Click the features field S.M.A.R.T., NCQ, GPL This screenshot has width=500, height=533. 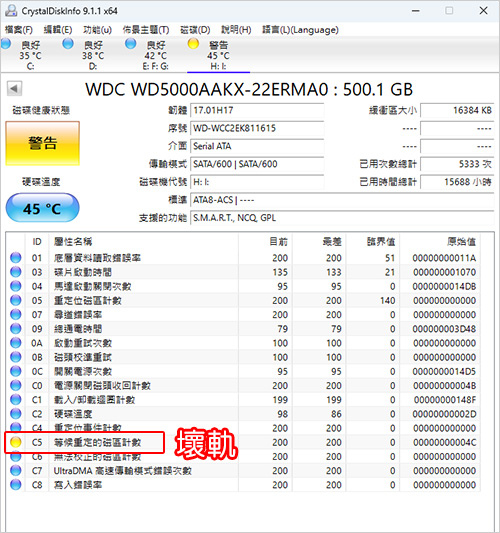click(x=342, y=218)
